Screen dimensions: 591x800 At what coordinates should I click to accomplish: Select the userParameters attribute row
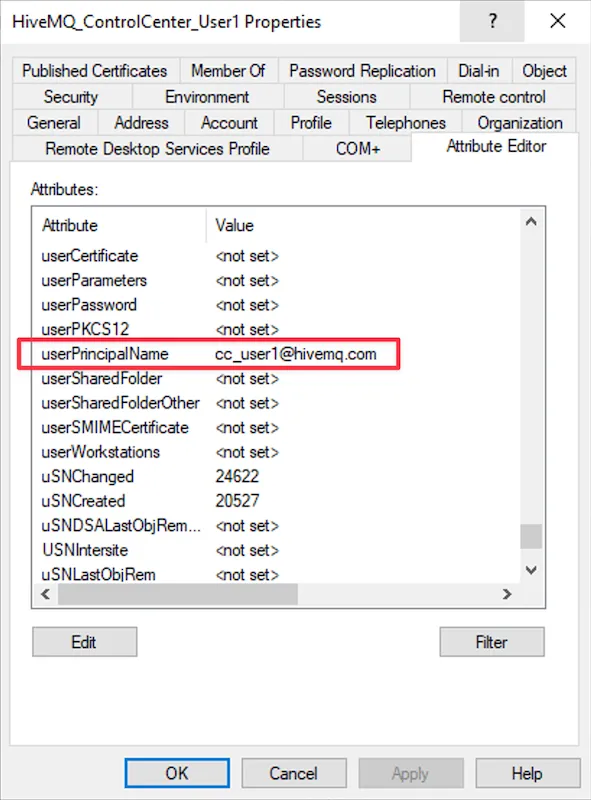pos(276,280)
